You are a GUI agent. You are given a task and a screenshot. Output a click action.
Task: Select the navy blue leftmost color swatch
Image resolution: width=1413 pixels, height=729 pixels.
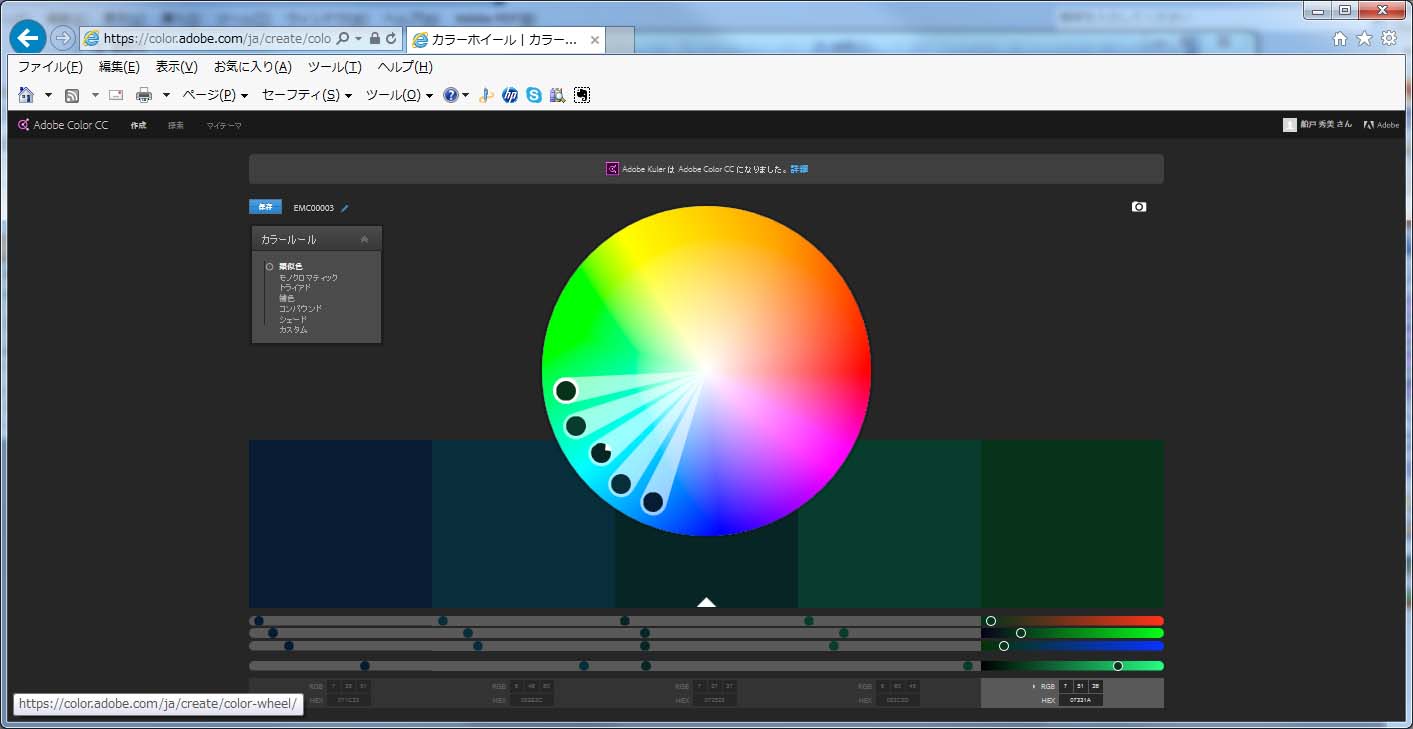tap(340, 524)
